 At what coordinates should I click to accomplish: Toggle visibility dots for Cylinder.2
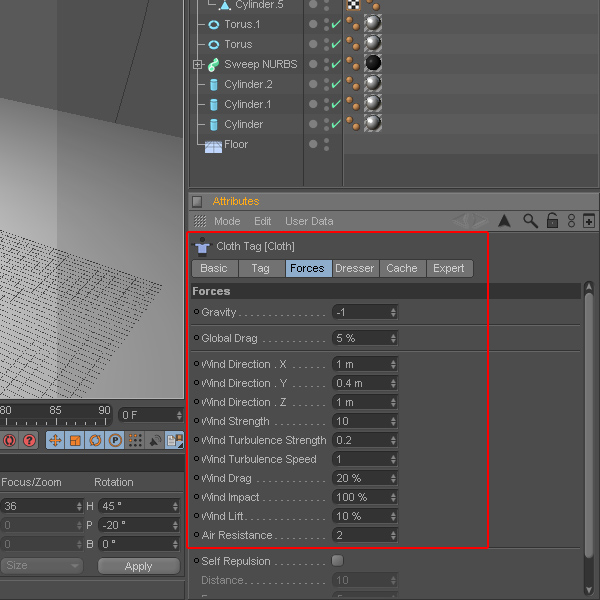(326, 84)
